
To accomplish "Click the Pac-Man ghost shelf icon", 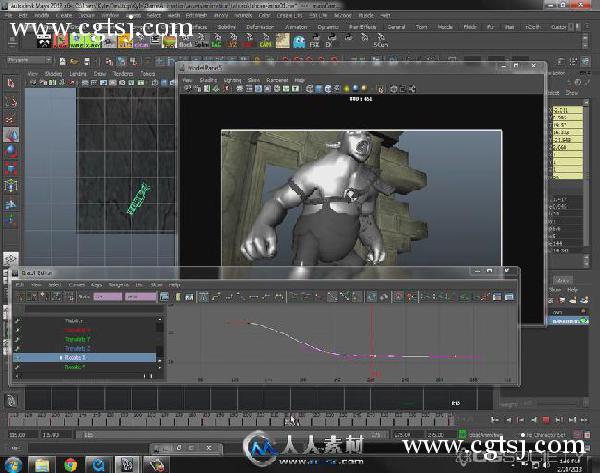I will click(x=299, y=41).
